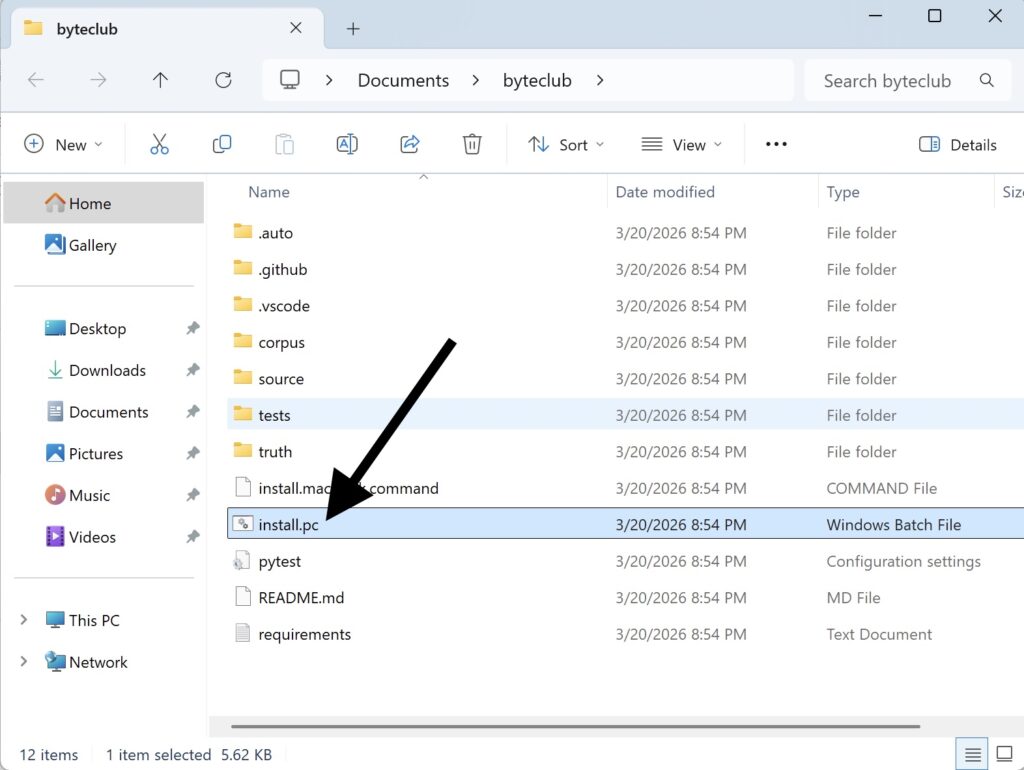Open the View dropdown menu
This screenshot has height=770, width=1024.
tap(682, 145)
